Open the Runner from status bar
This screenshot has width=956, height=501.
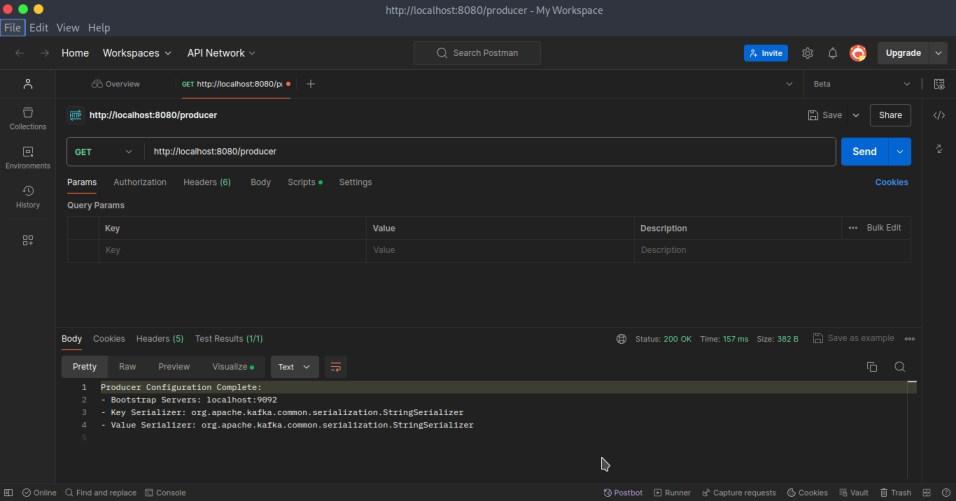tap(672, 492)
